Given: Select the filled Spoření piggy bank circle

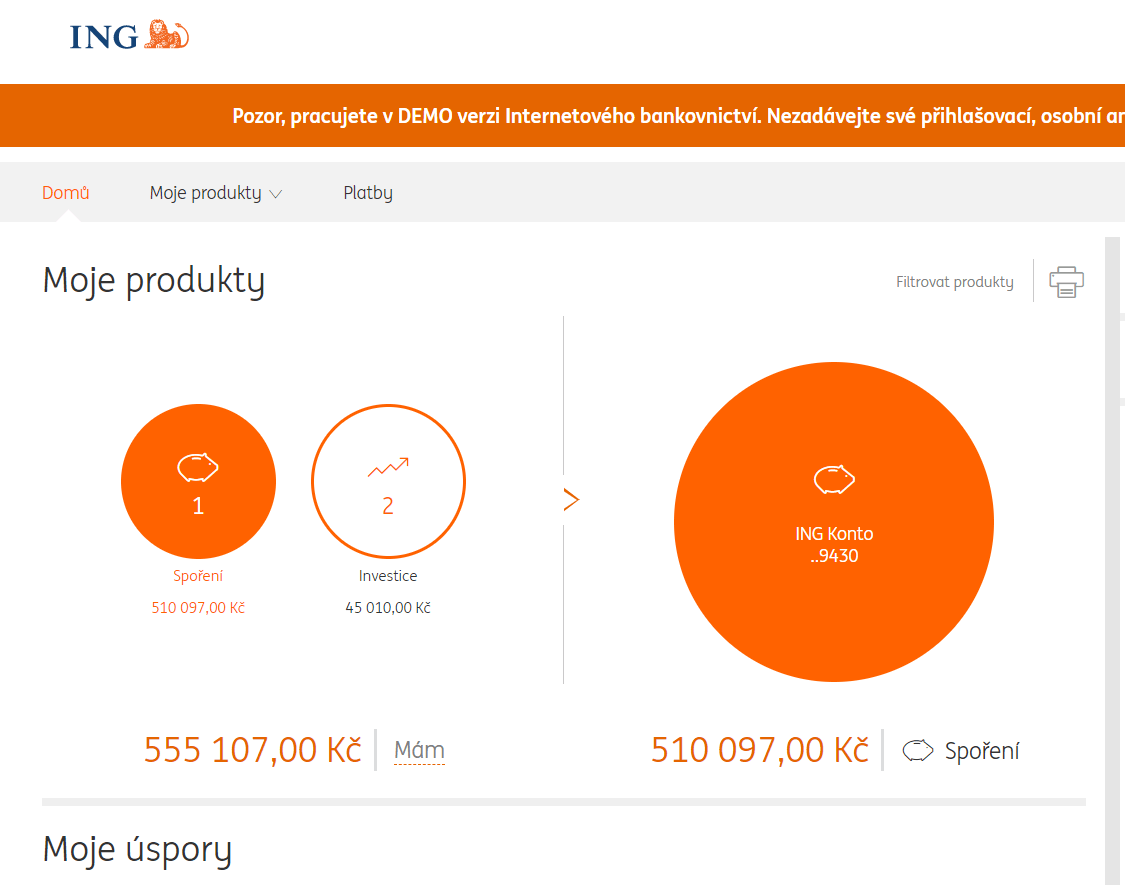Looking at the screenshot, I should 198,482.
